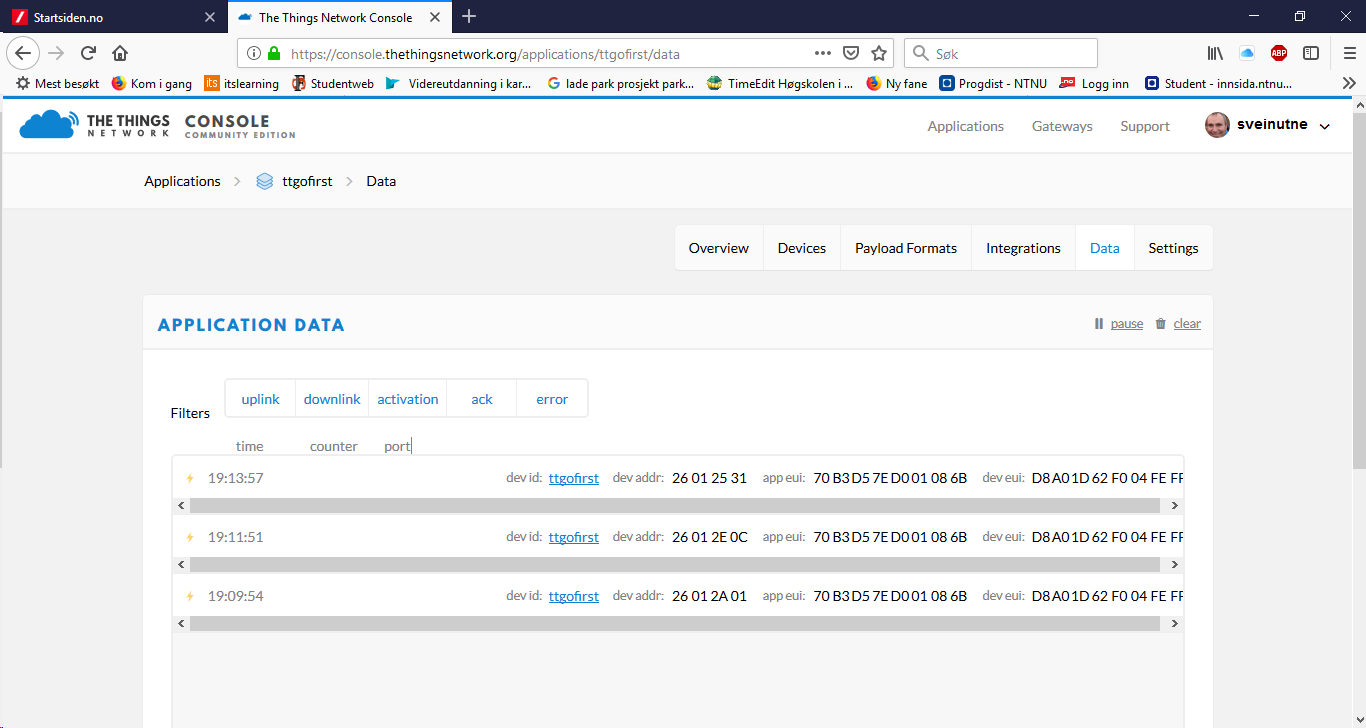Click The Things Network cloud logo
Screen dimensions: 1366x728
coord(47,125)
